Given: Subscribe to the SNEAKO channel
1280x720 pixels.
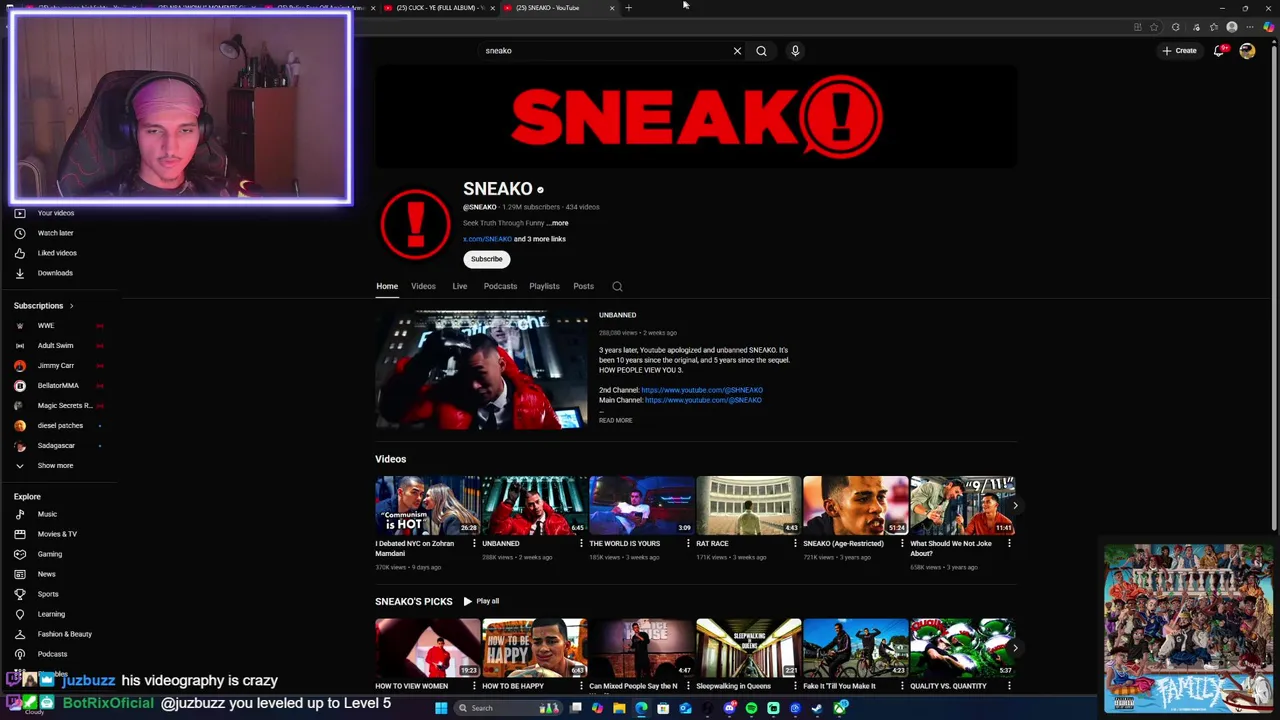Looking at the screenshot, I should 487,259.
